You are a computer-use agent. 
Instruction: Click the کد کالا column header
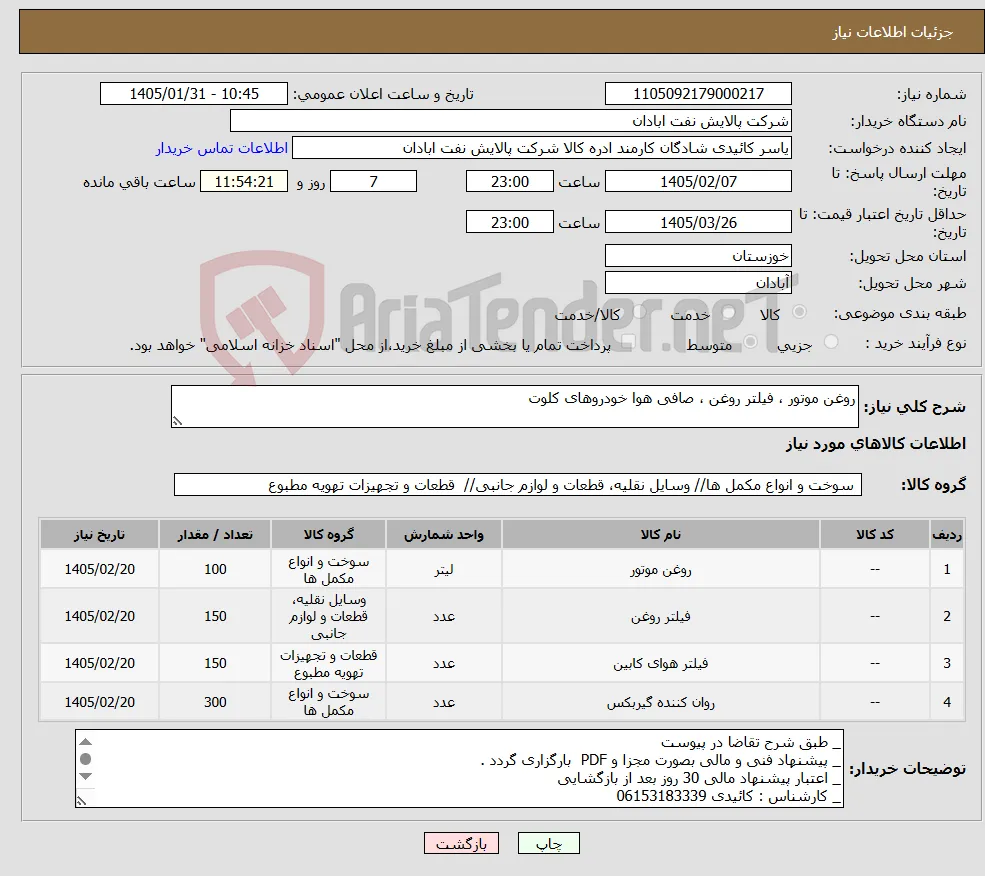[874, 534]
